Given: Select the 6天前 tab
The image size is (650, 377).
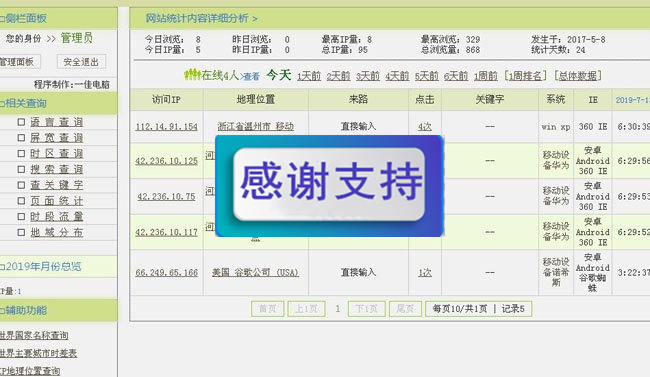Looking at the screenshot, I should 456,76.
